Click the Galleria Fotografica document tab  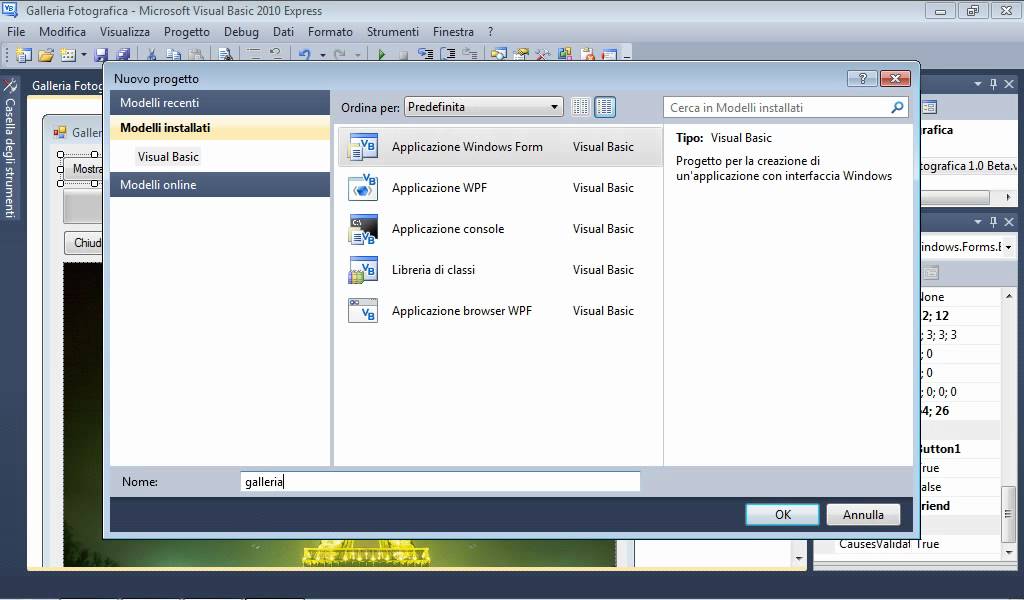(x=65, y=86)
